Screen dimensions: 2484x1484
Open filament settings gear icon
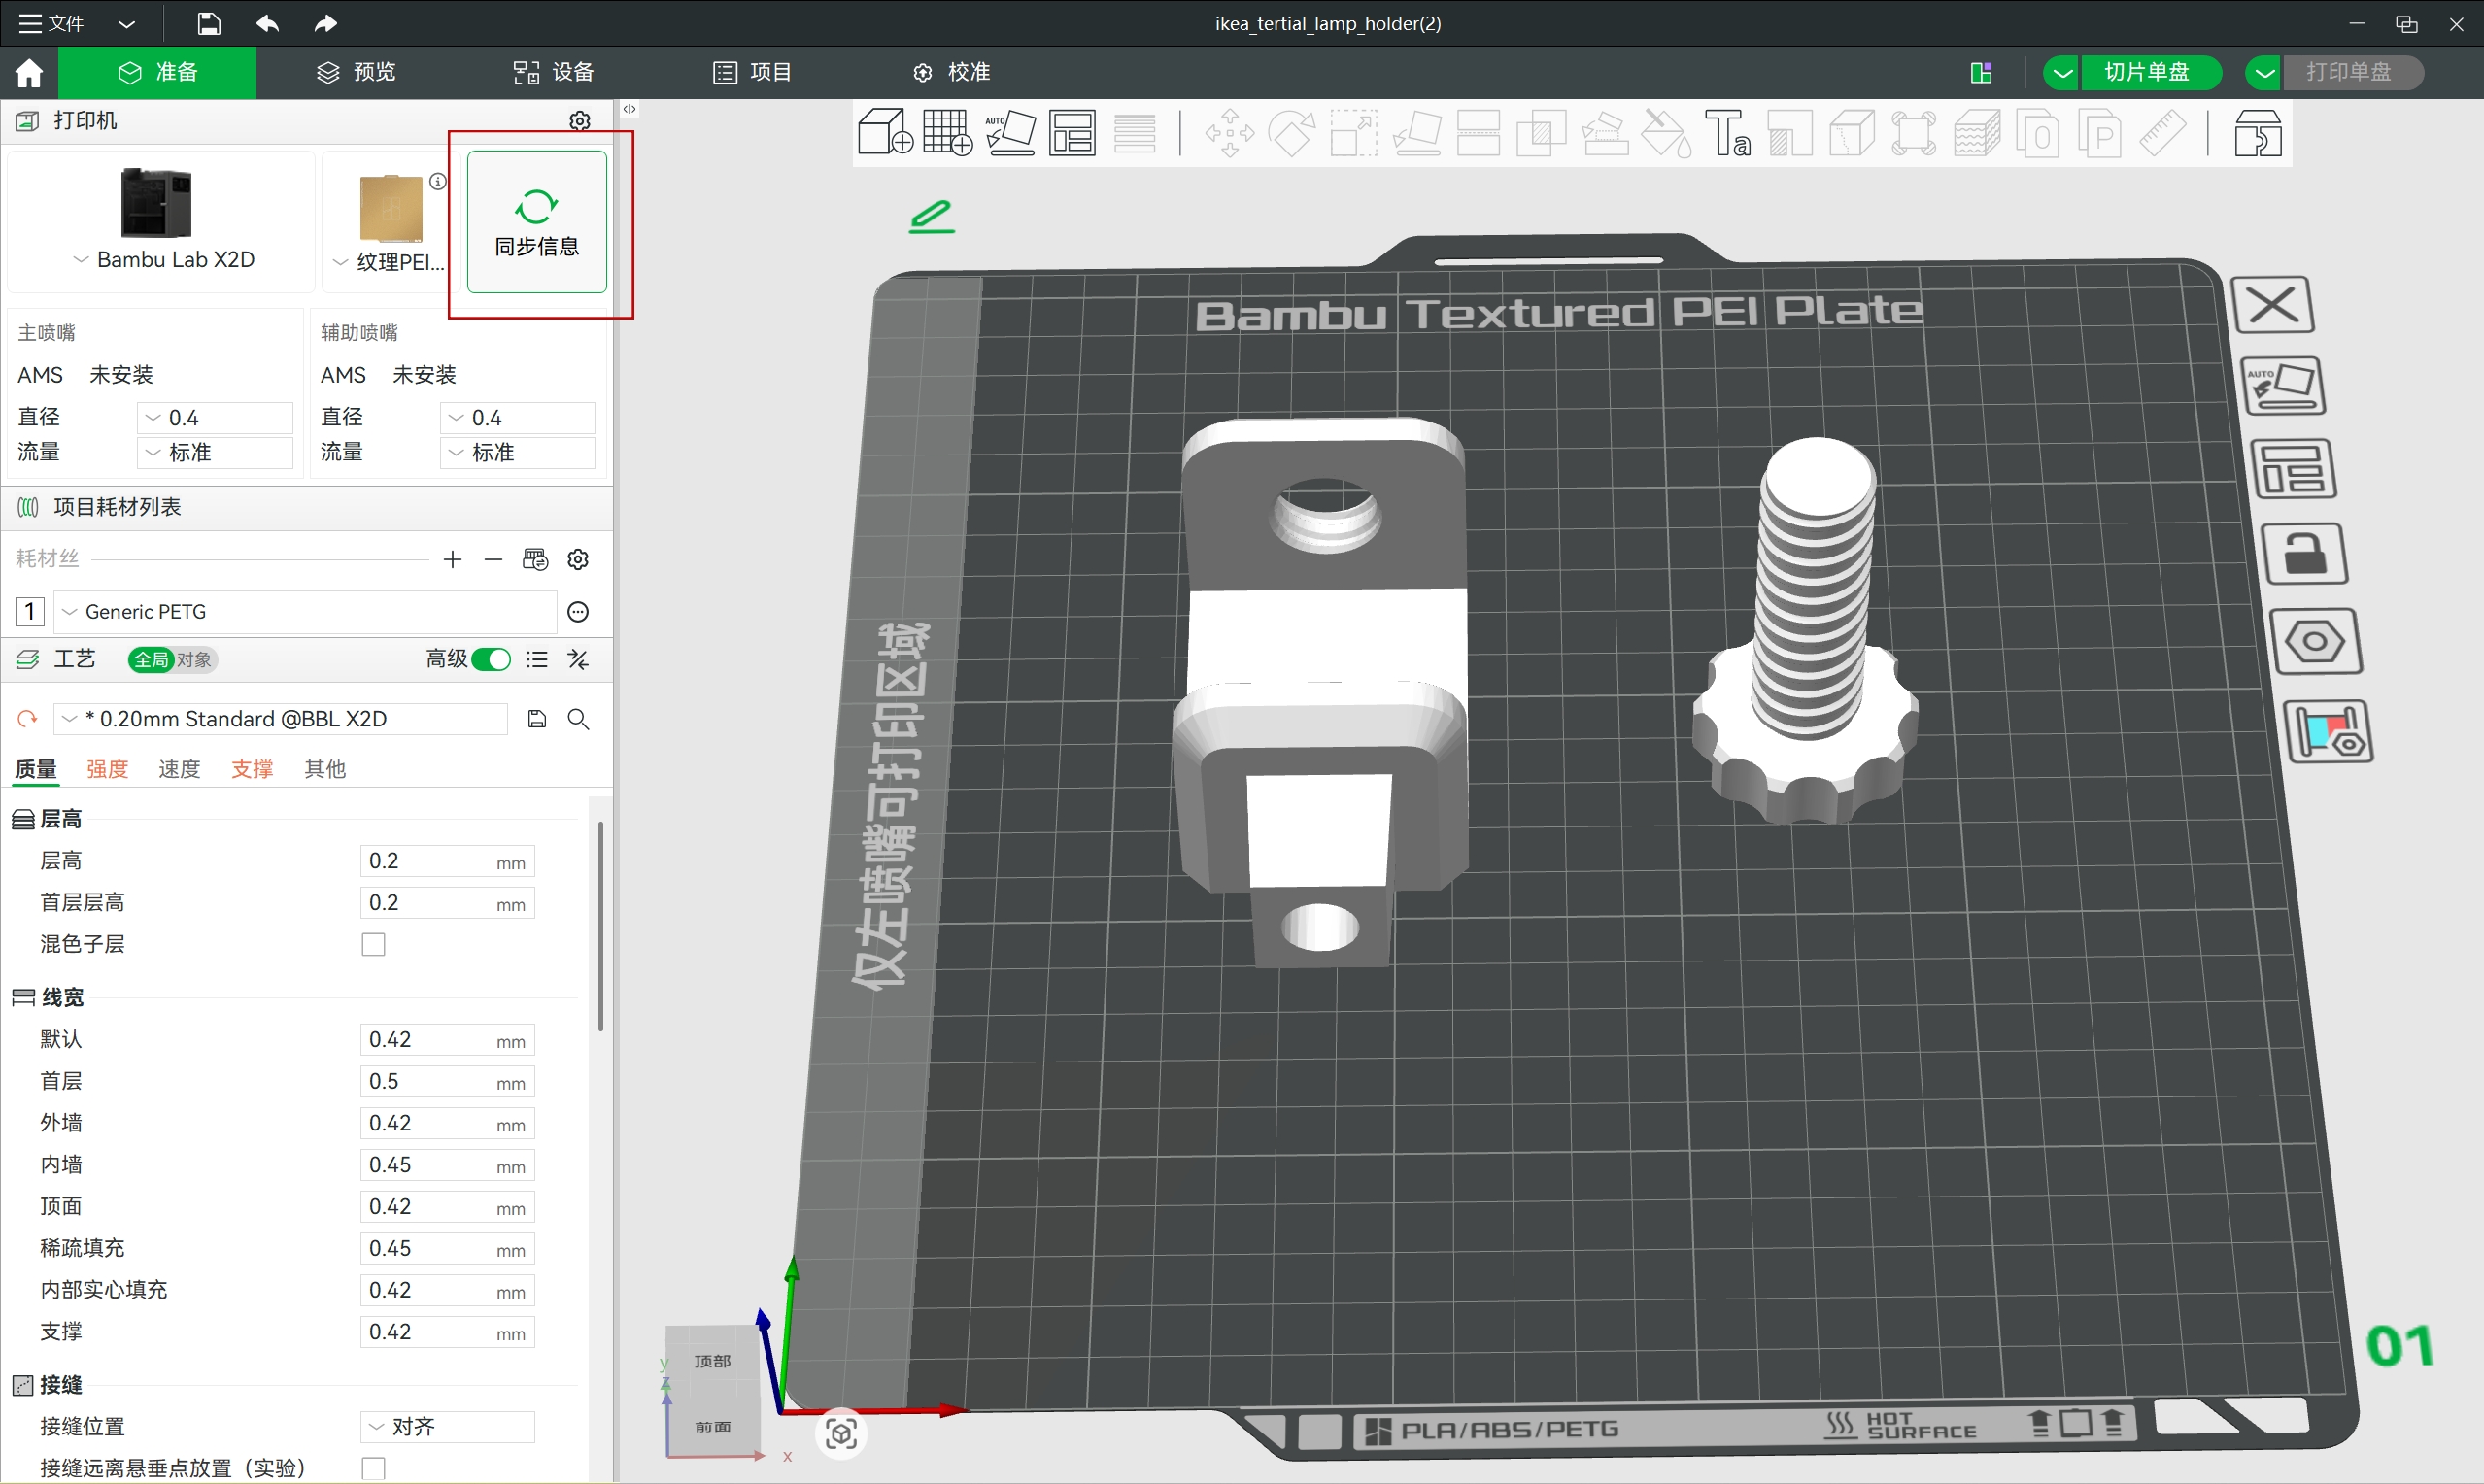[x=578, y=559]
